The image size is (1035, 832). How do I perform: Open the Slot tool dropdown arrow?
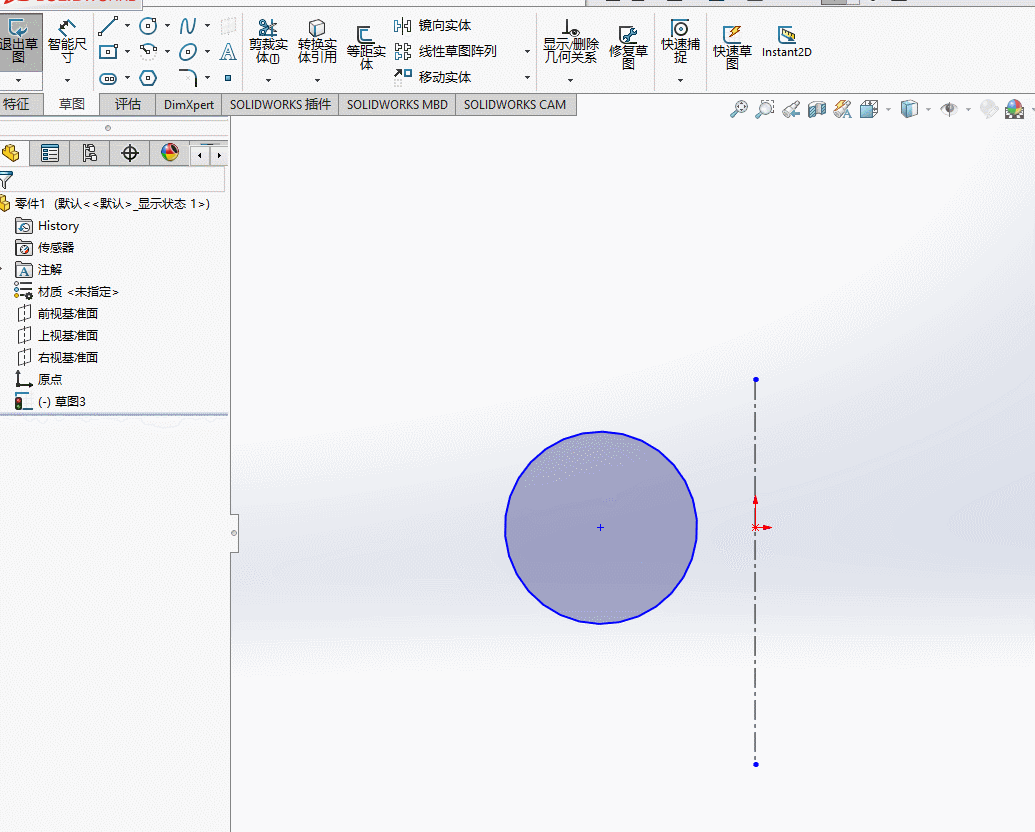(x=127, y=78)
